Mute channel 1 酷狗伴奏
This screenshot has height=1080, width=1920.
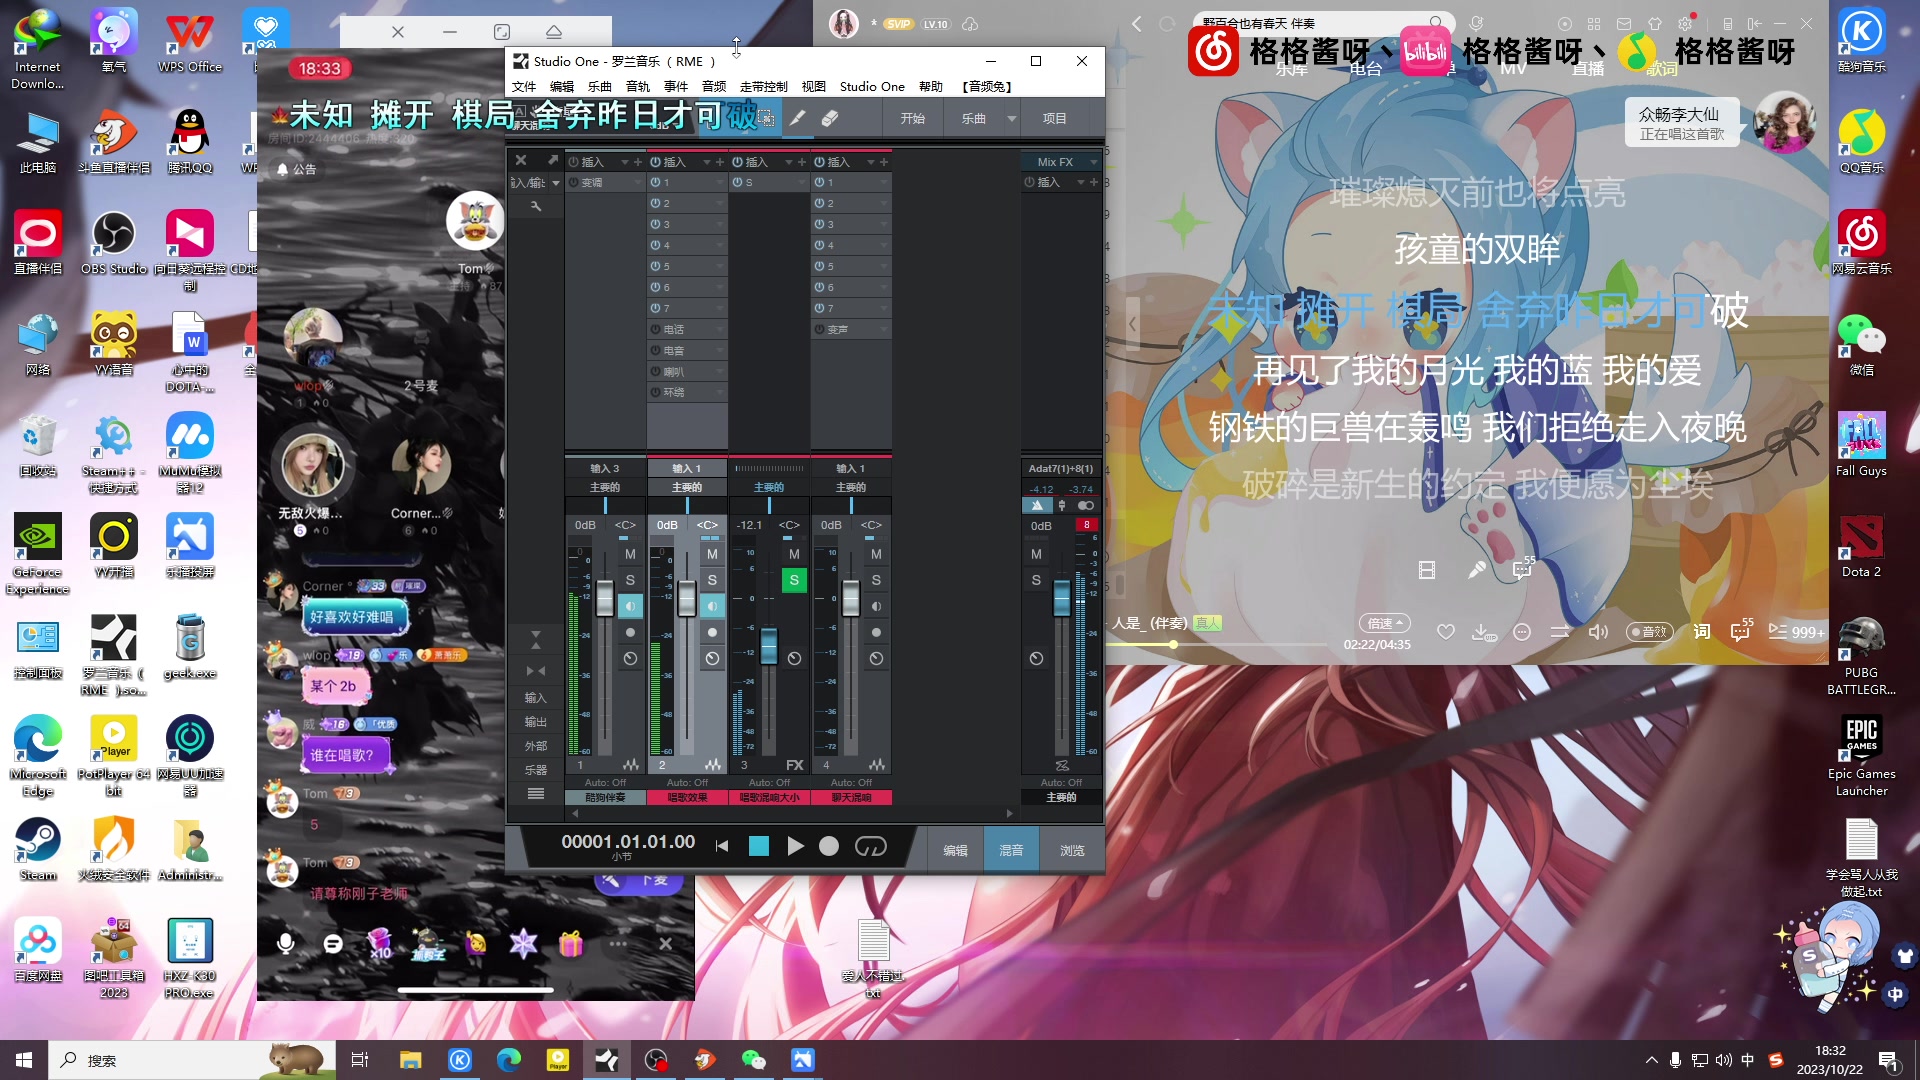630,554
